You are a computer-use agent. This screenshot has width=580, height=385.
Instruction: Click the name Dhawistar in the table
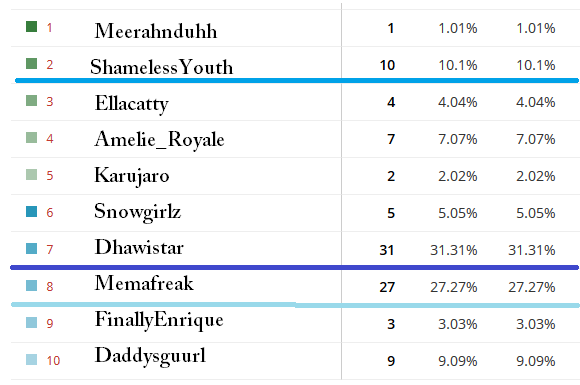point(139,247)
